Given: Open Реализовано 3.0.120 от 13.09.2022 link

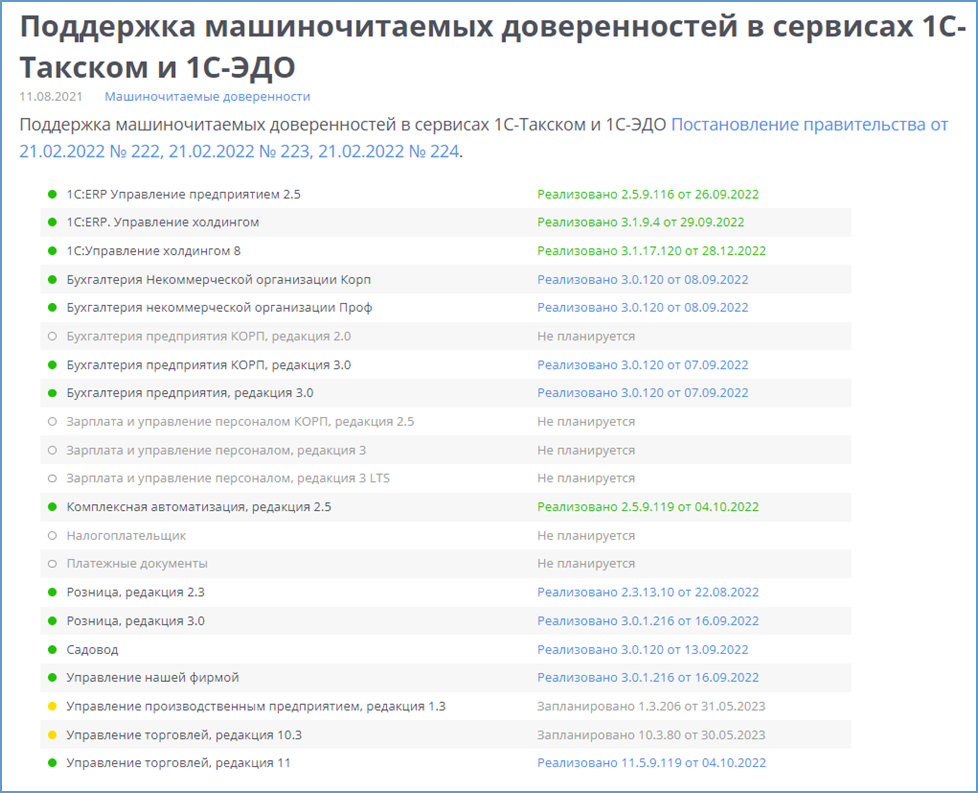Looking at the screenshot, I should pos(642,649).
